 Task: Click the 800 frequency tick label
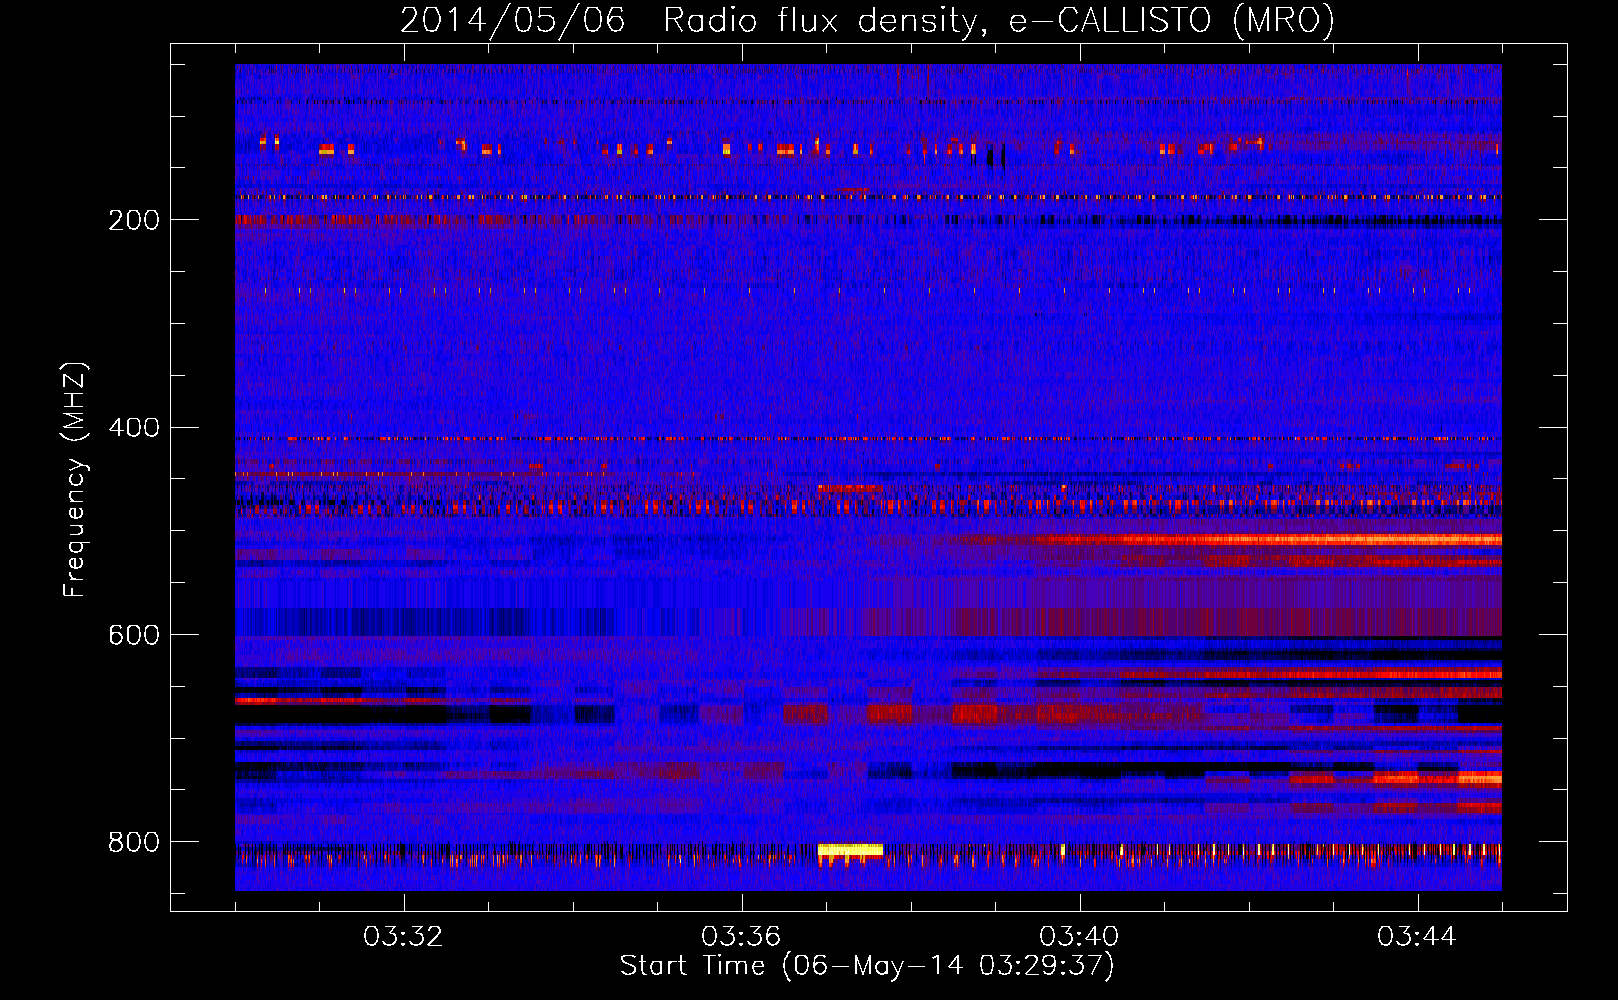click(134, 842)
